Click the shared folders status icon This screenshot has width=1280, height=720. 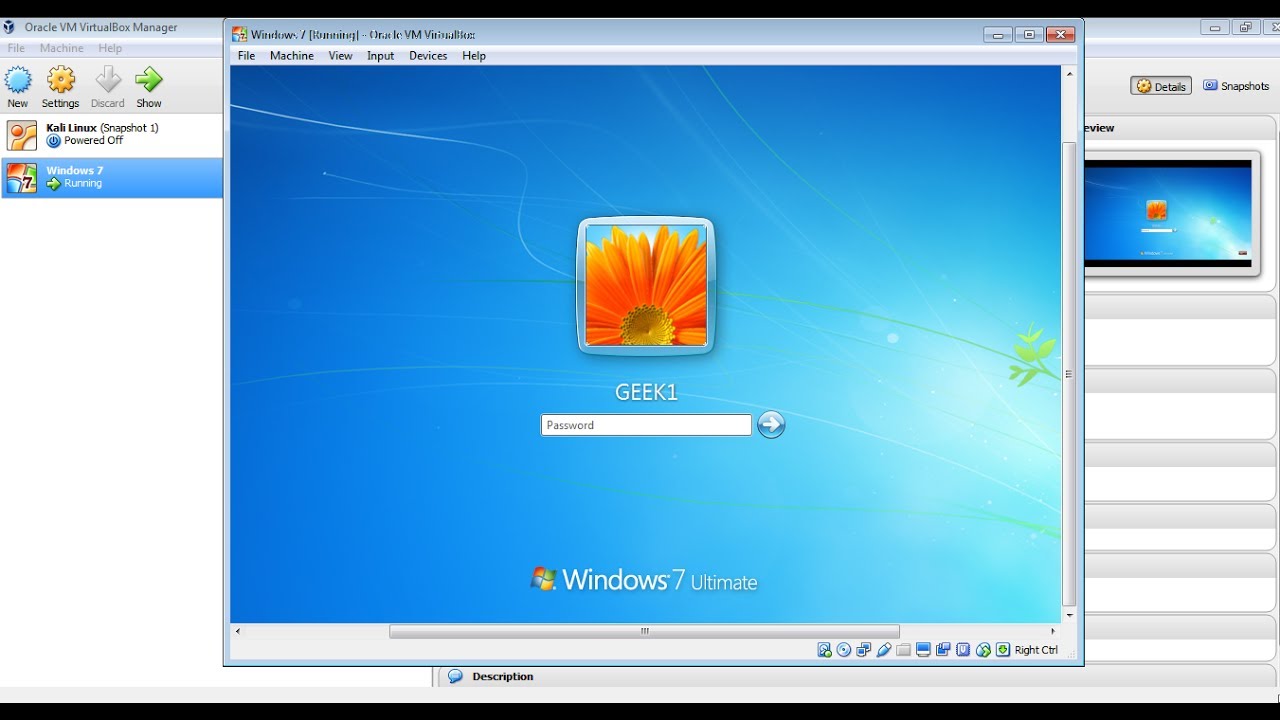(x=904, y=650)
